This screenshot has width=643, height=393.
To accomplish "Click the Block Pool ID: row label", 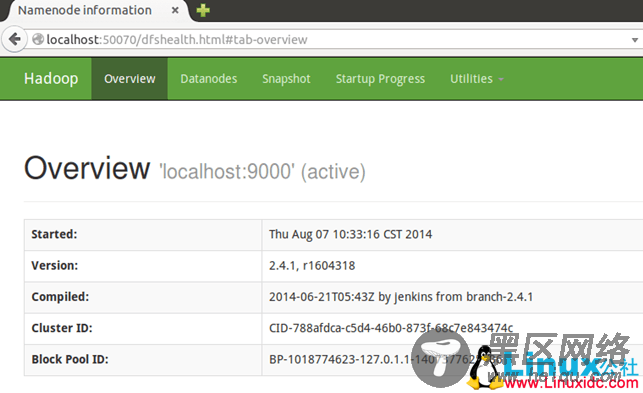I will (70, 359).
